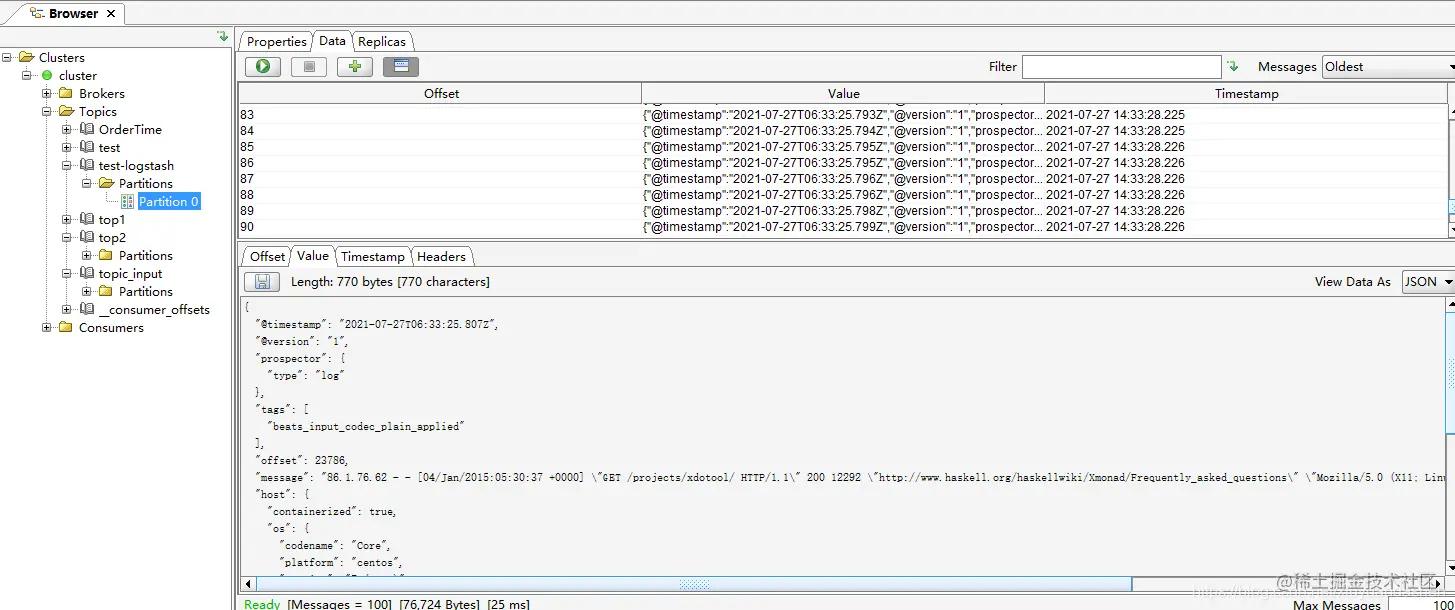Switch to the Properties tab
This screenshot has width=1455, height=610.
pos(276,41)
